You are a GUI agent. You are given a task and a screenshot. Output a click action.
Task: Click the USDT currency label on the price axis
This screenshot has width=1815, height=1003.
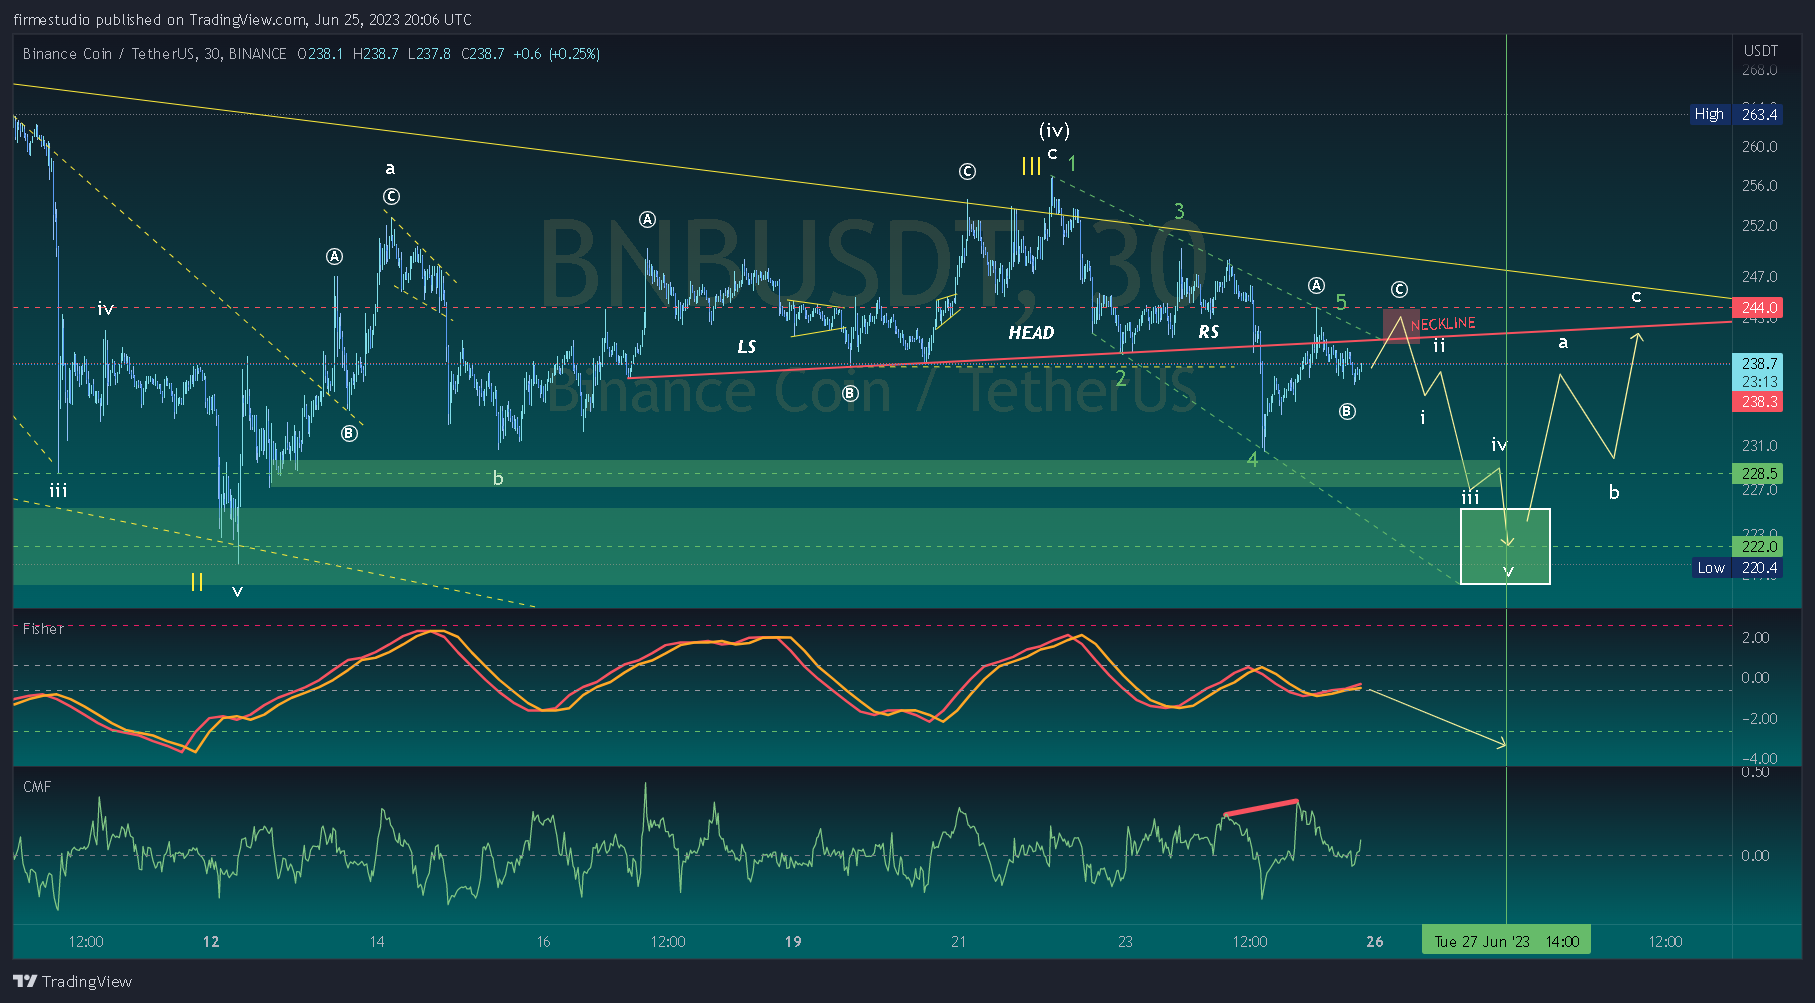click(1761, 50)
